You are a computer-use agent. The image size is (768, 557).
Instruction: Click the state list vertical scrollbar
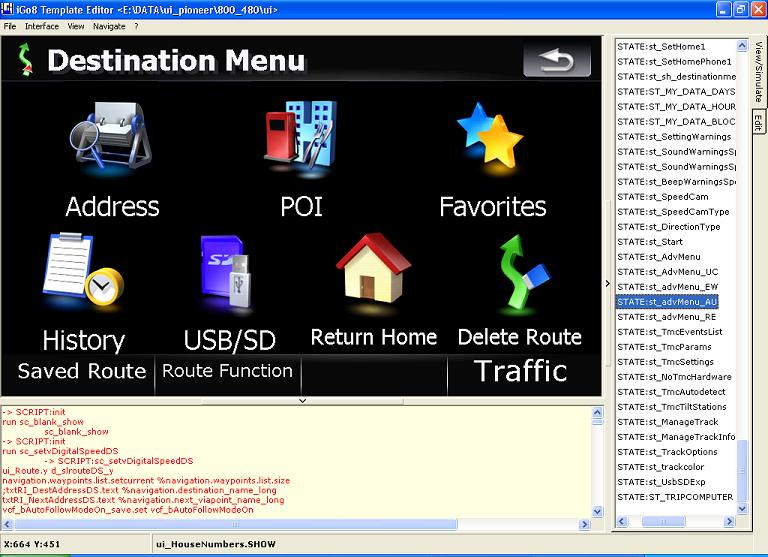743,300
